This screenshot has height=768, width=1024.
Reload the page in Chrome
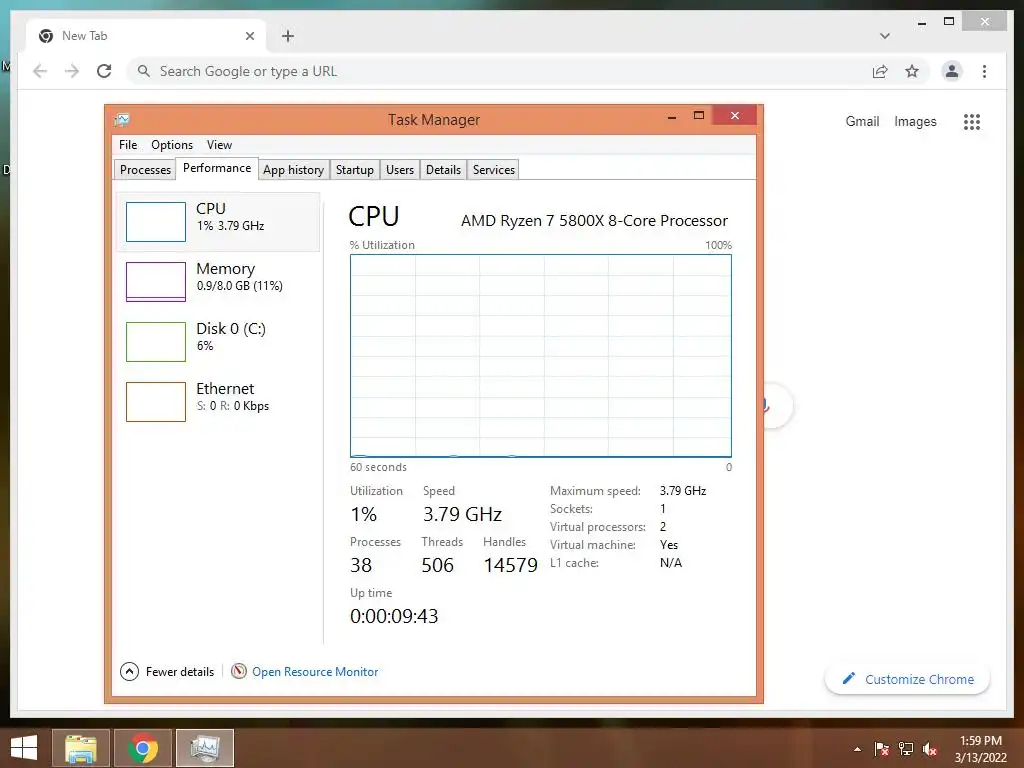(104, 71)
